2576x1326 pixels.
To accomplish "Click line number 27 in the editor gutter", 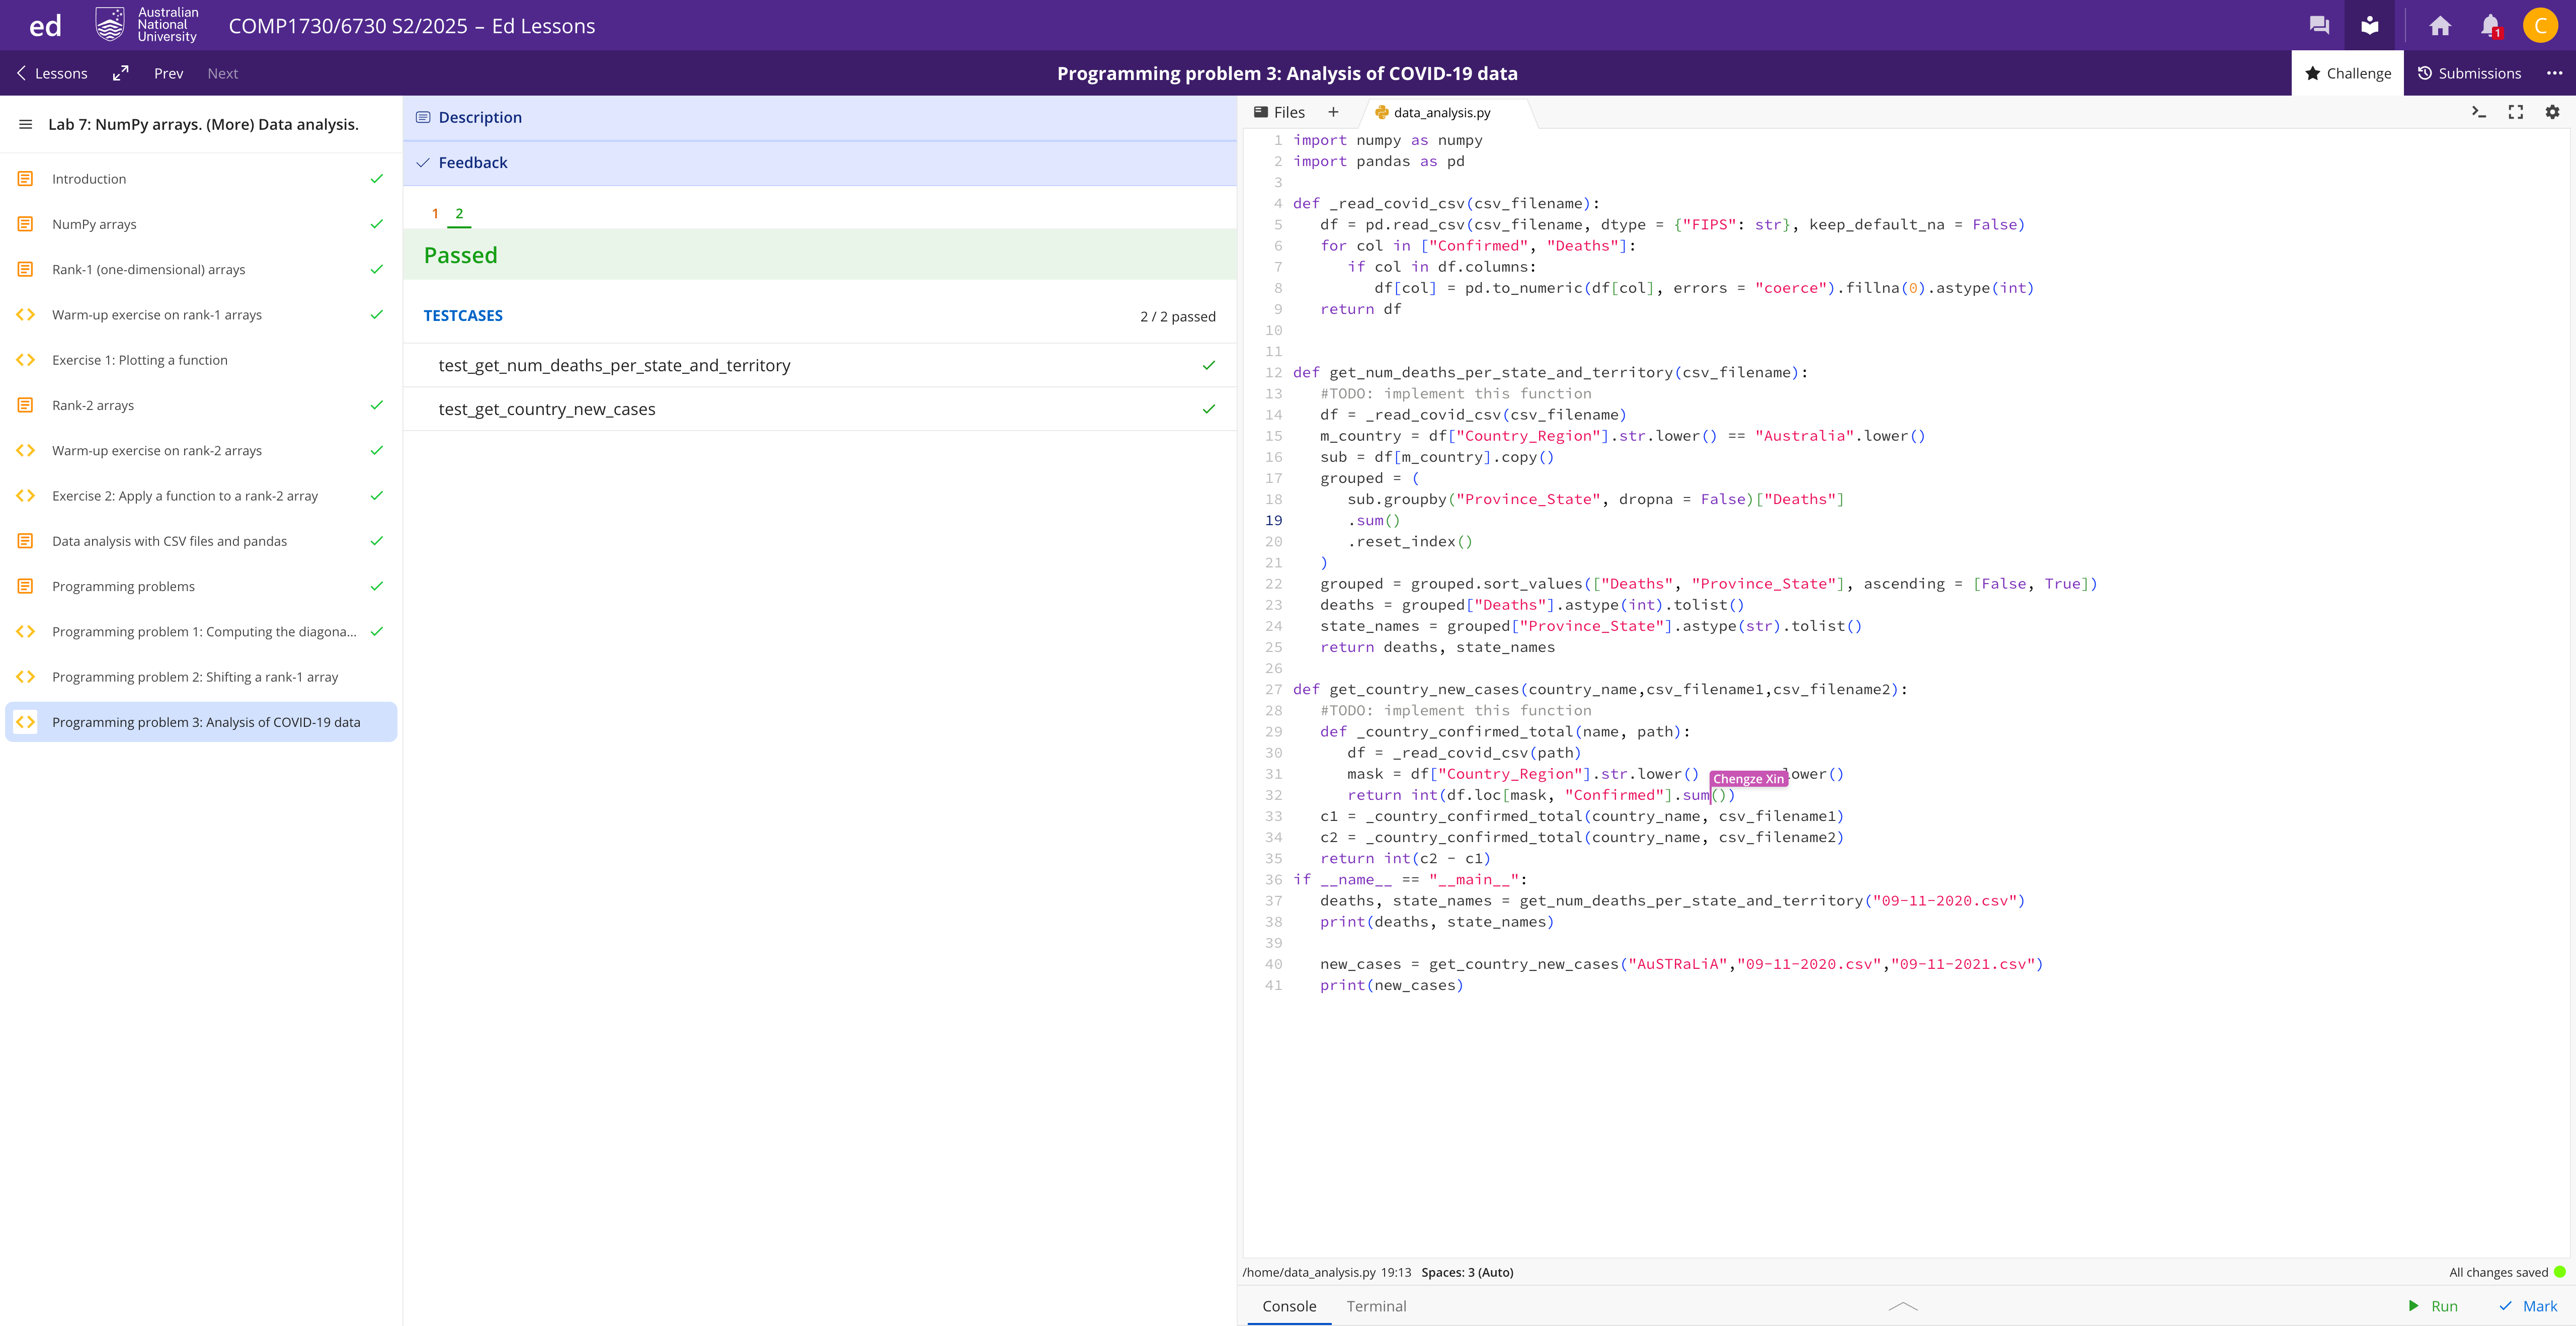I will point(1272,689).
